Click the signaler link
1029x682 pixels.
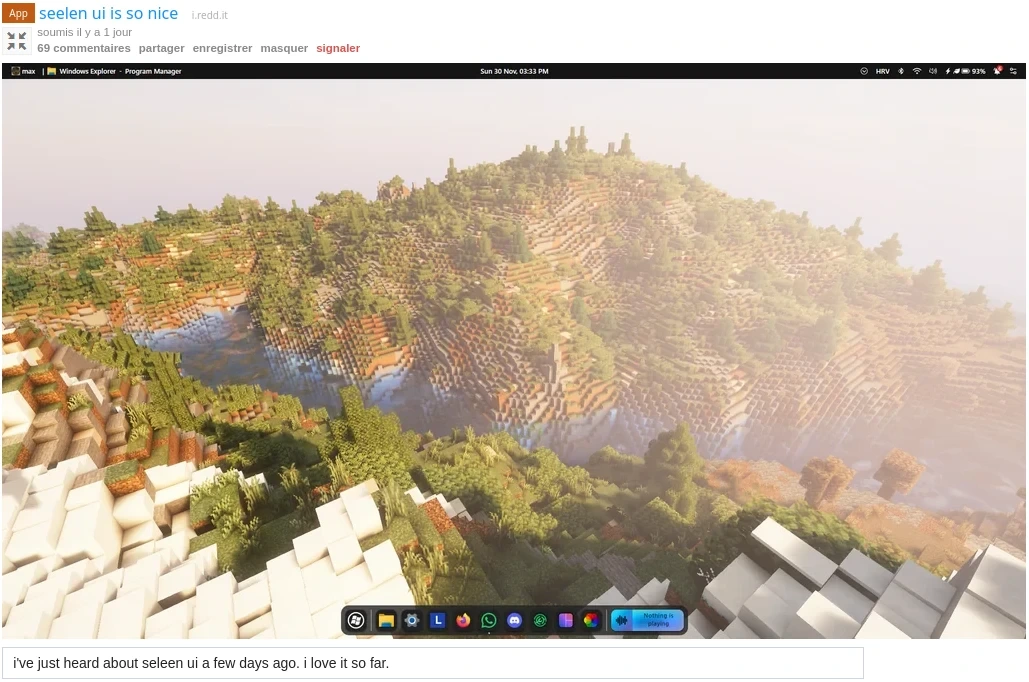pos(338,48)
